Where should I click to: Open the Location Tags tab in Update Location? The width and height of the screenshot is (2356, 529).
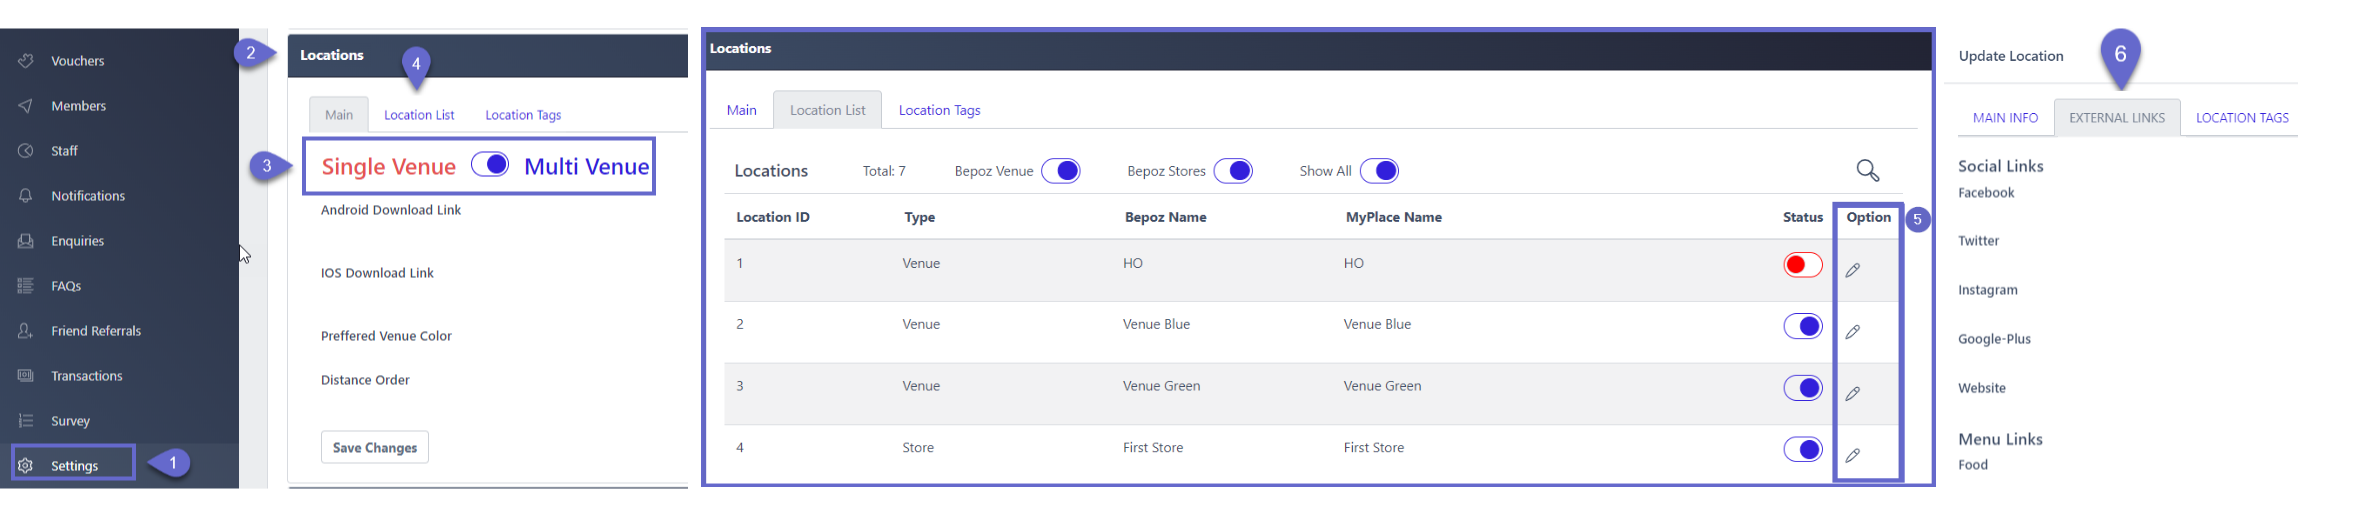point(2242,118)
